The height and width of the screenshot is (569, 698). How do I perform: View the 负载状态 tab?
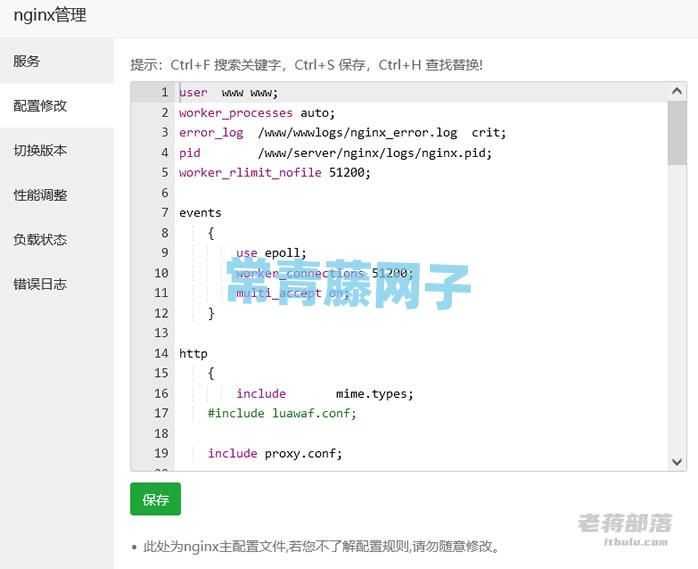[57, 240]
